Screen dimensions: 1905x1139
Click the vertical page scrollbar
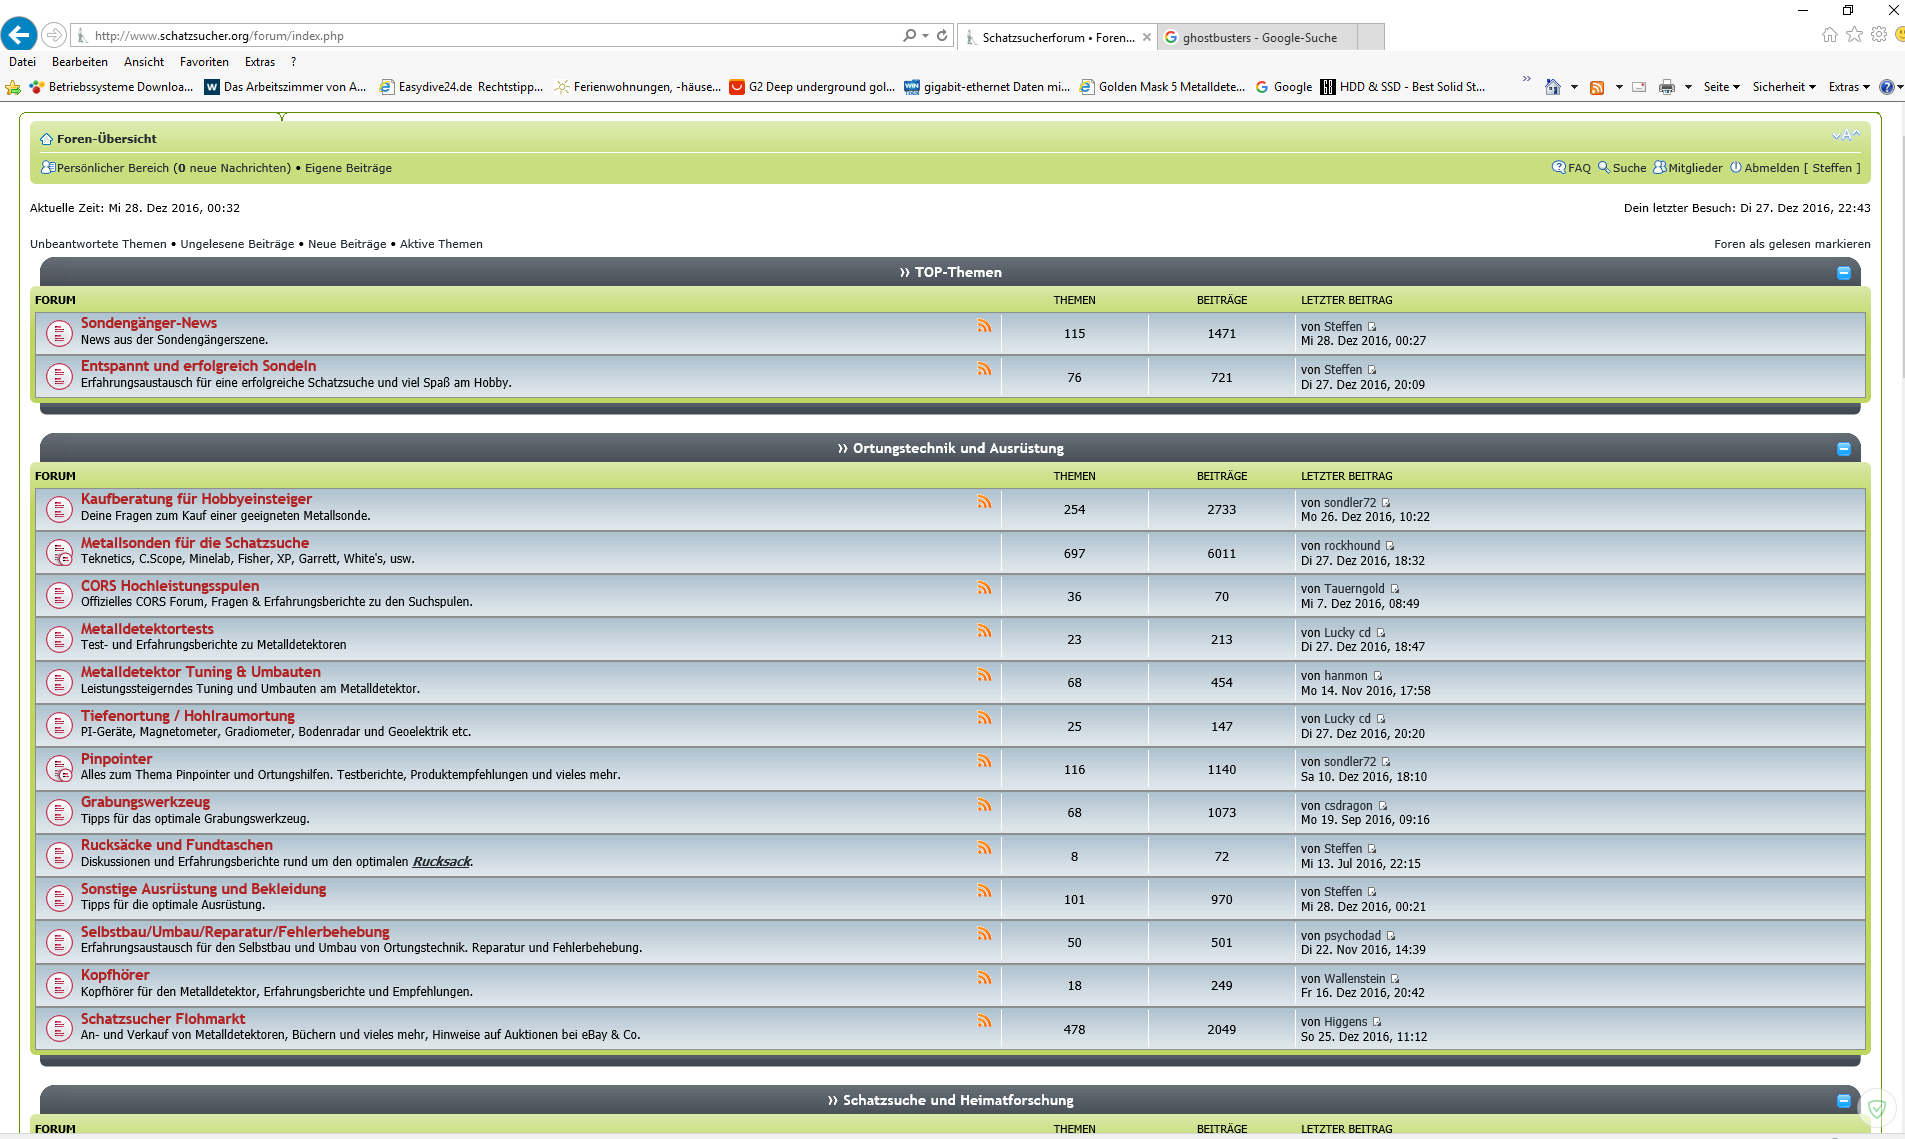point(1900,600)
